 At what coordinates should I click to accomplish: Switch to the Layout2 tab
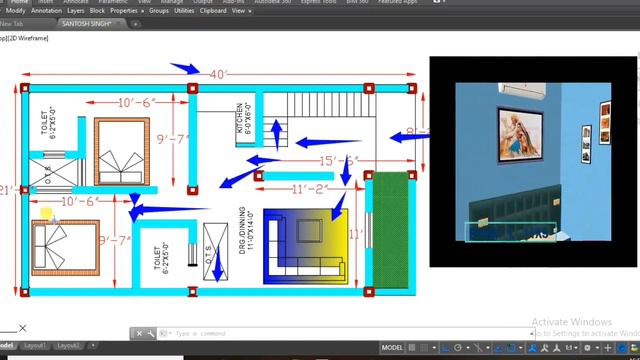tap(68, 346)
